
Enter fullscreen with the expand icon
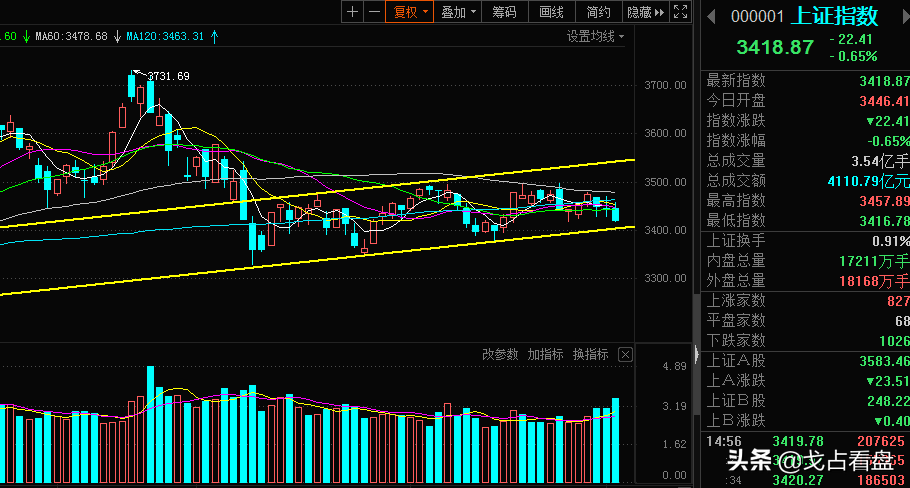(x=680, y=12)
